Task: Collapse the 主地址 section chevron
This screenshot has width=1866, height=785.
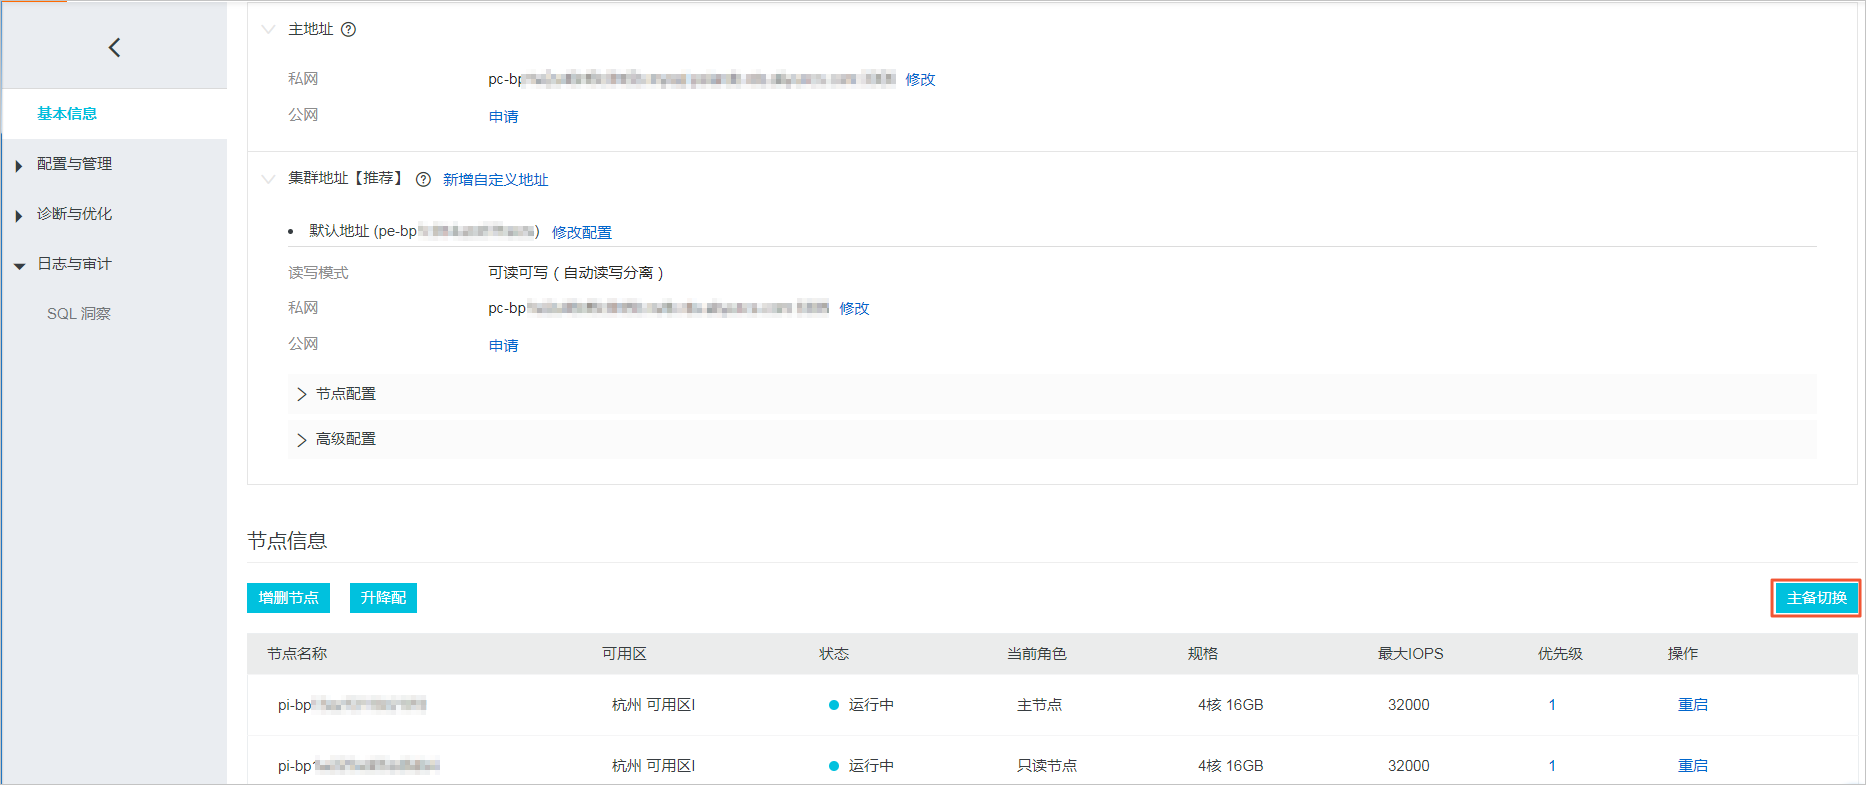Action: [268, 29]
